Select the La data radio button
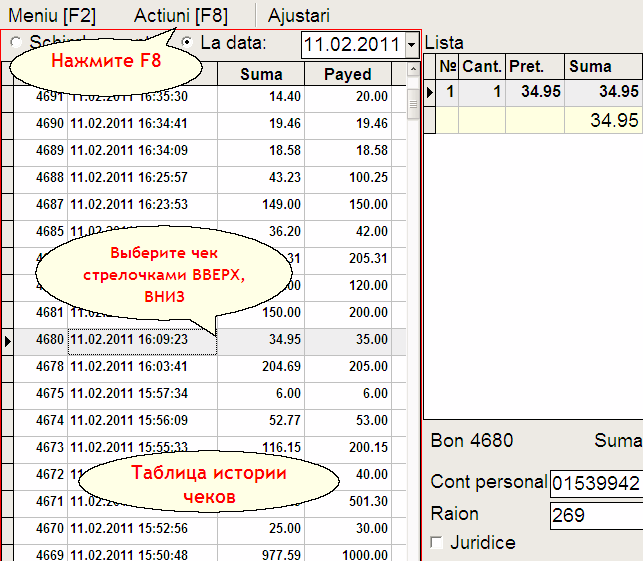 coord(187,41)
